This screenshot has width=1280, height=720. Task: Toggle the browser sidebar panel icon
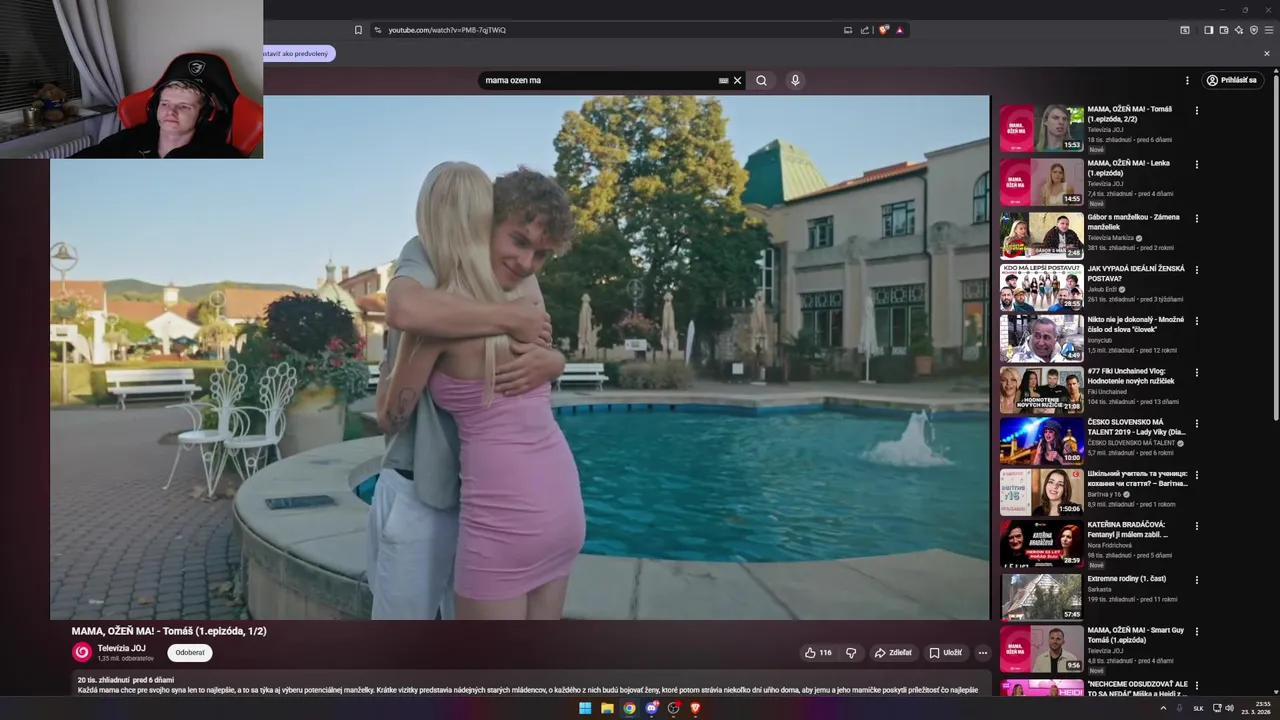click(1208, 30)
